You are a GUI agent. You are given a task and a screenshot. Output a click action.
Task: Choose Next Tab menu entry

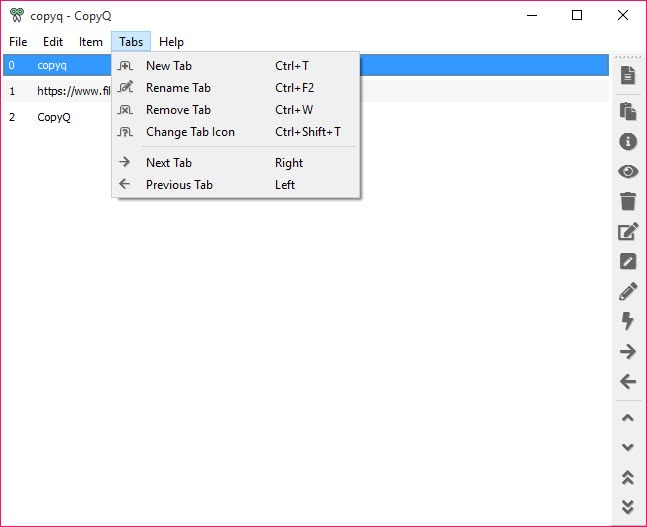[x=236, y=163]
